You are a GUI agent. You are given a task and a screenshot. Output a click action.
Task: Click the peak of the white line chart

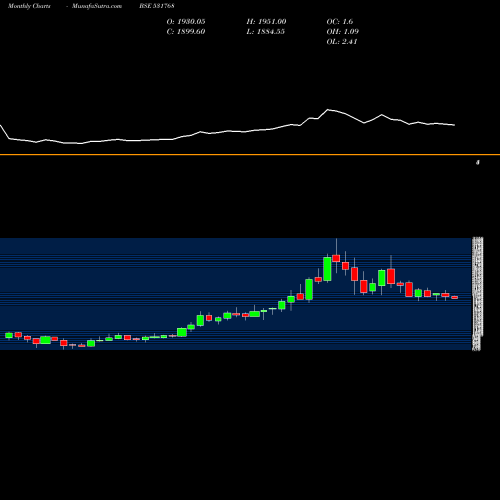(328, 109)
